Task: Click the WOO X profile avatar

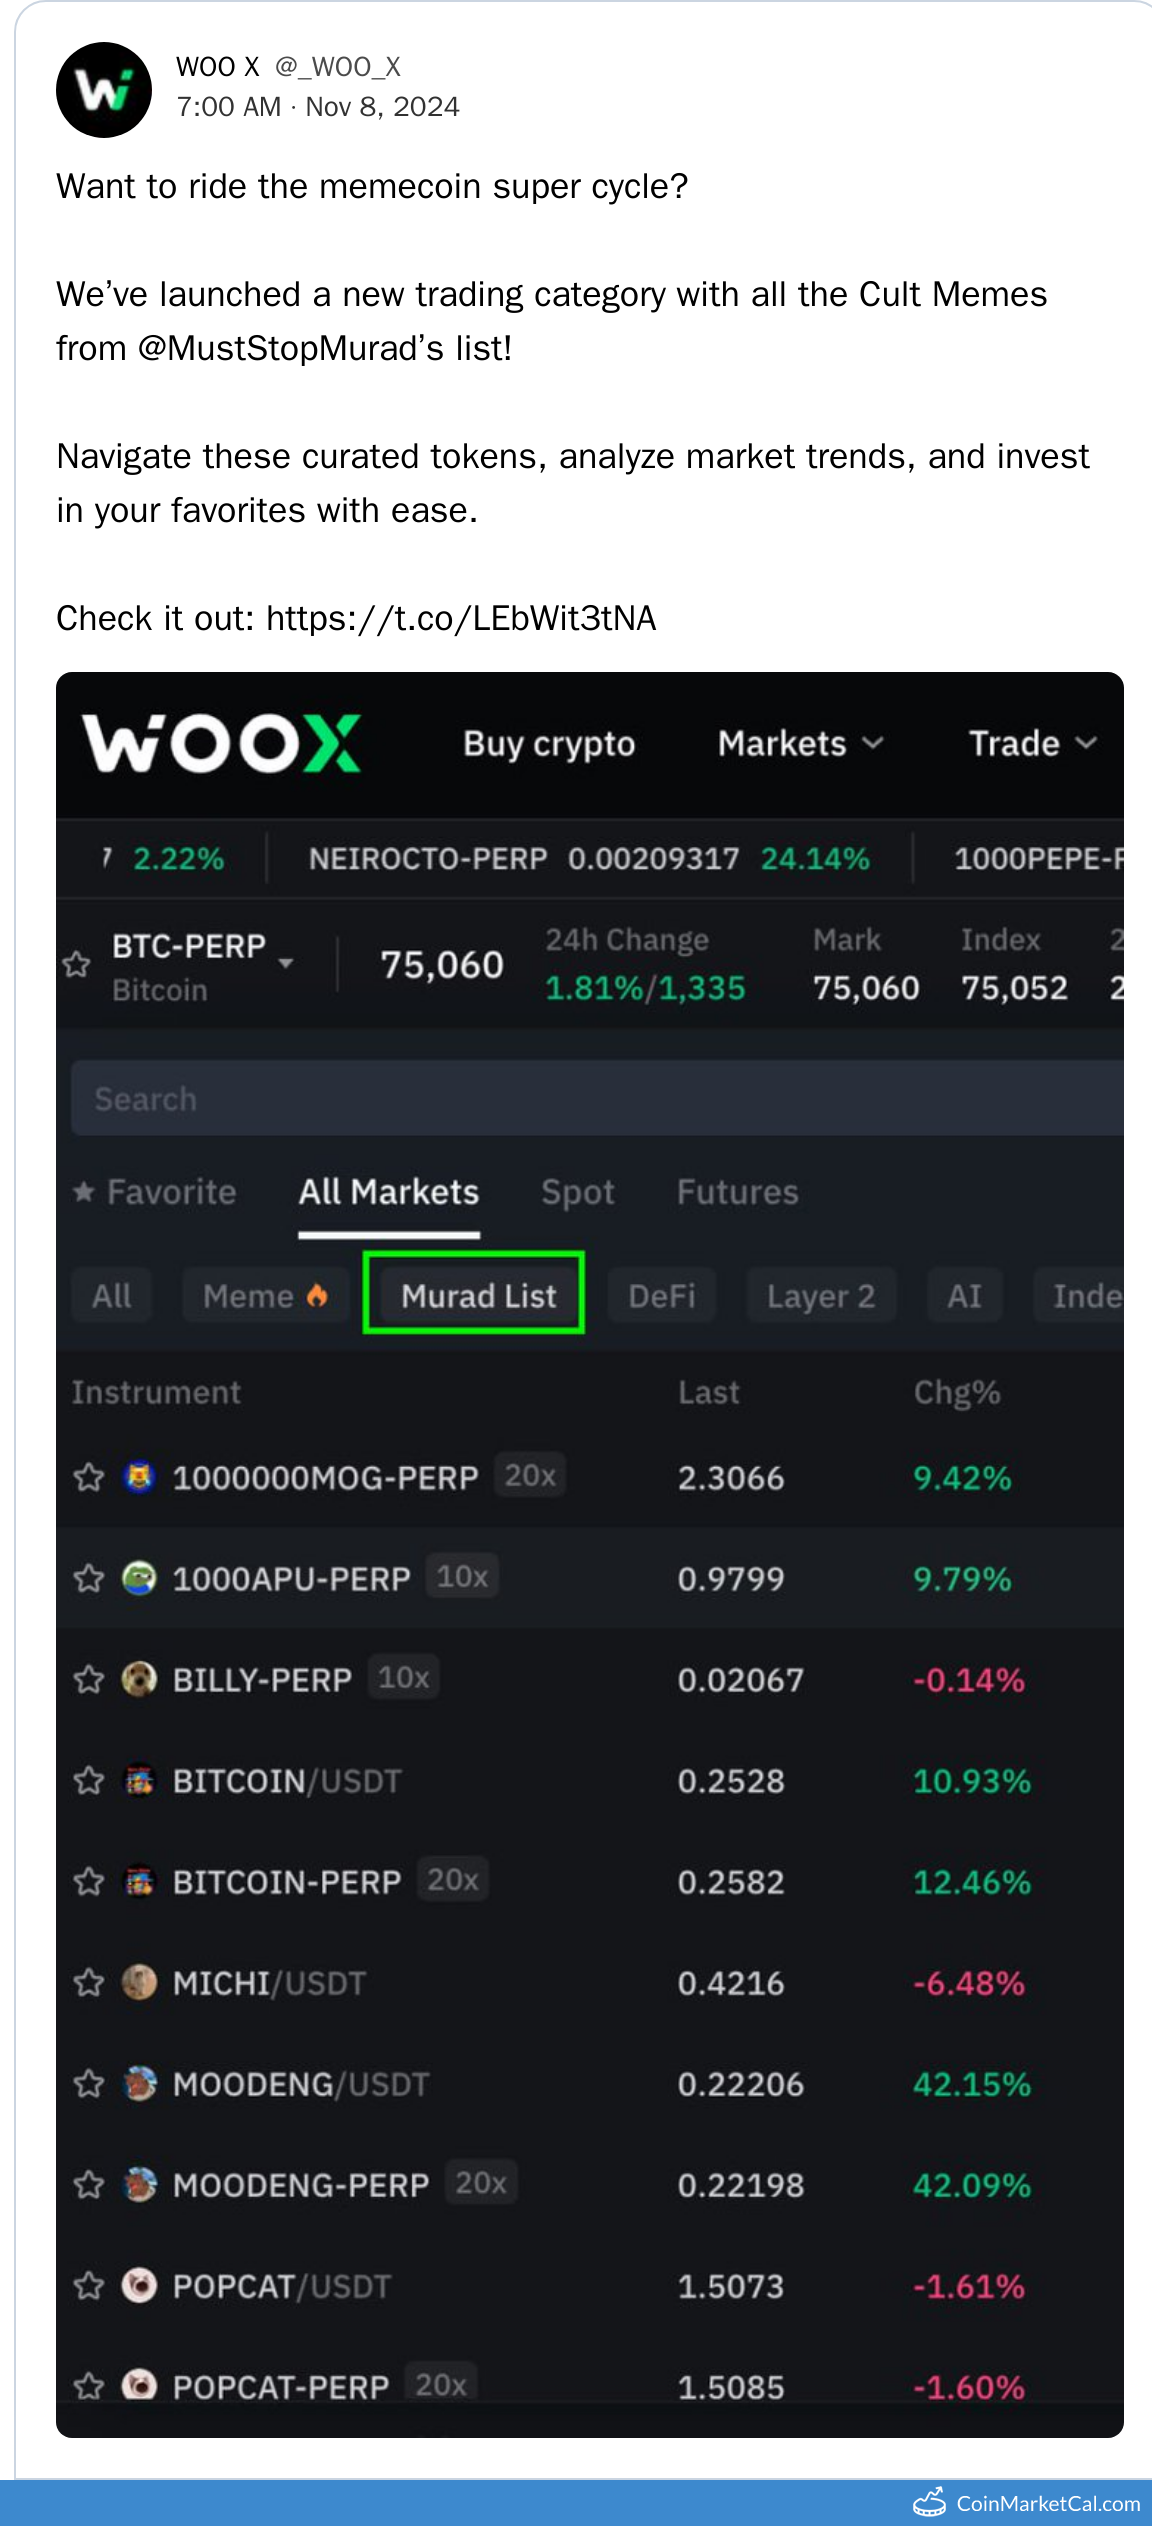Action: click(x=104, y=90)
